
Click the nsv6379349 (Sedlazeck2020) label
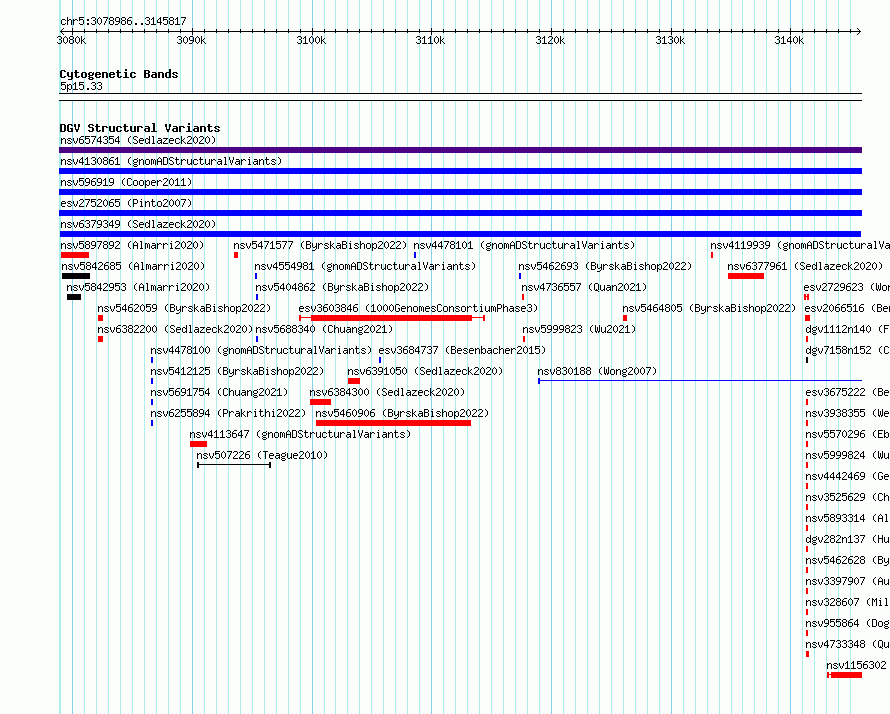pyautogui.click(x=138, y=224)
